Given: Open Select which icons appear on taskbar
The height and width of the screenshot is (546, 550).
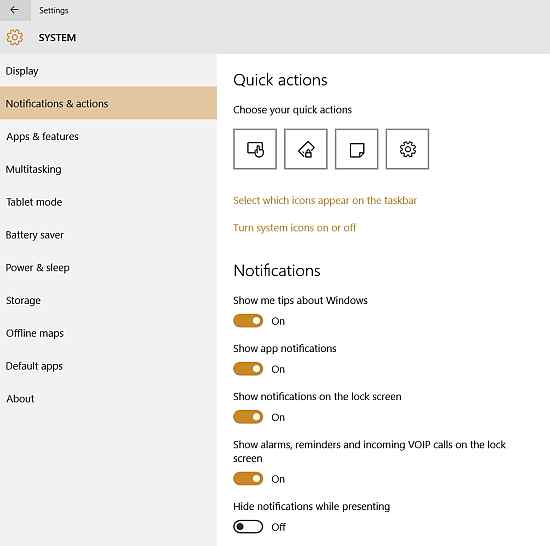Looking at the screenshot, I should pyautogui.click(x=325, y=201).
